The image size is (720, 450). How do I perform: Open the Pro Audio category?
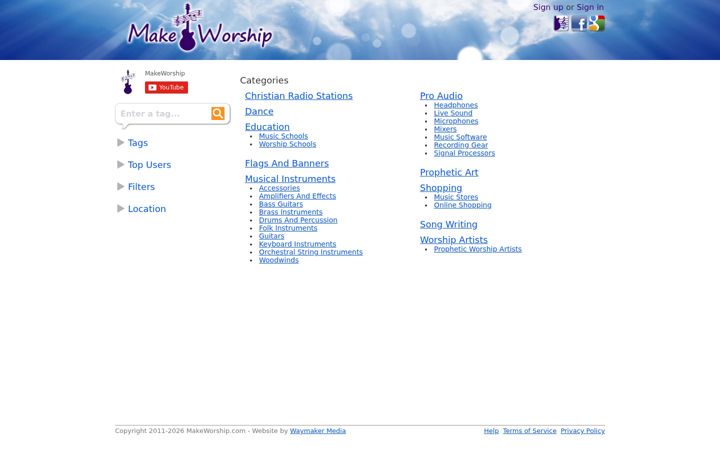pos(441,96)
